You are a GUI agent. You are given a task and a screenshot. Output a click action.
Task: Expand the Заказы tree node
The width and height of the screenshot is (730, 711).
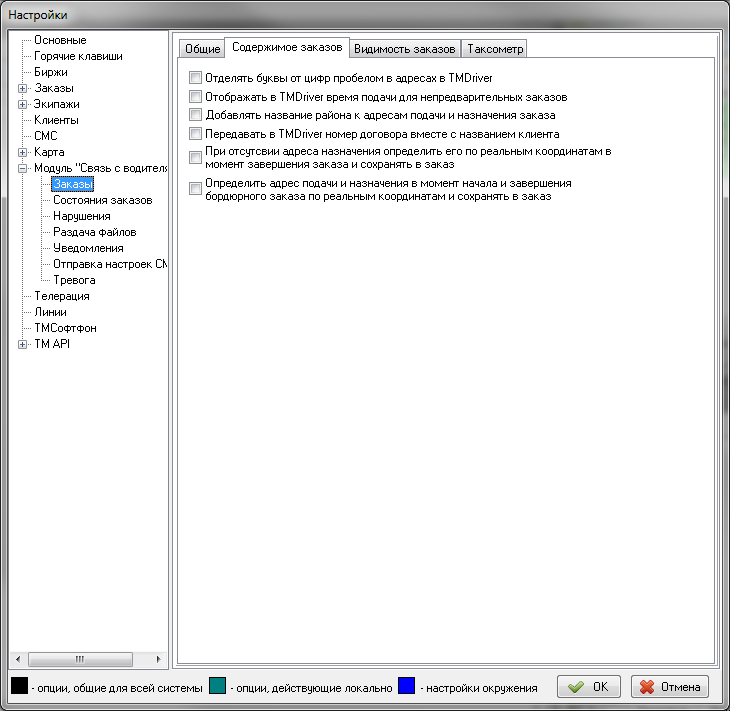pyautogui.click(x=22, y=88)
